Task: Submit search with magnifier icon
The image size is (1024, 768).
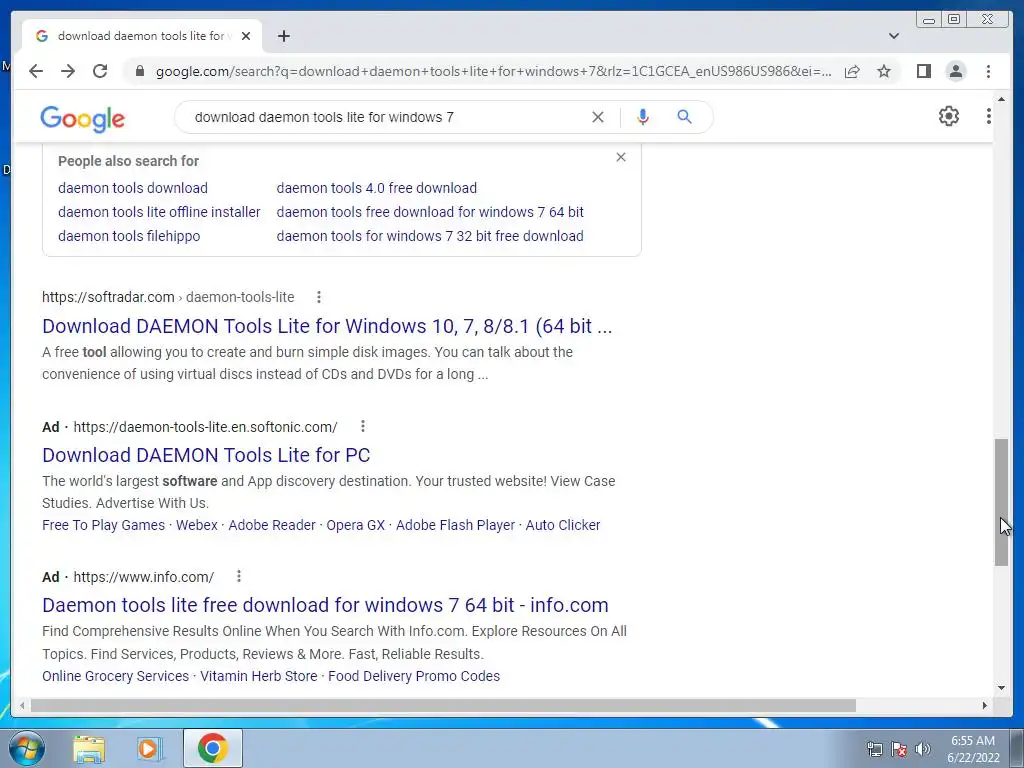Action: click(x=684, y=117)
